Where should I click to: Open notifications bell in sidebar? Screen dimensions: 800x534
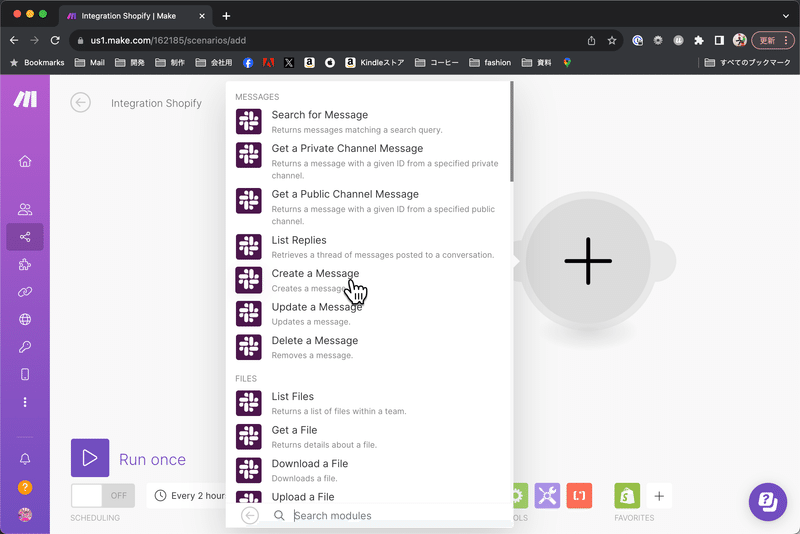coord(25,459)
